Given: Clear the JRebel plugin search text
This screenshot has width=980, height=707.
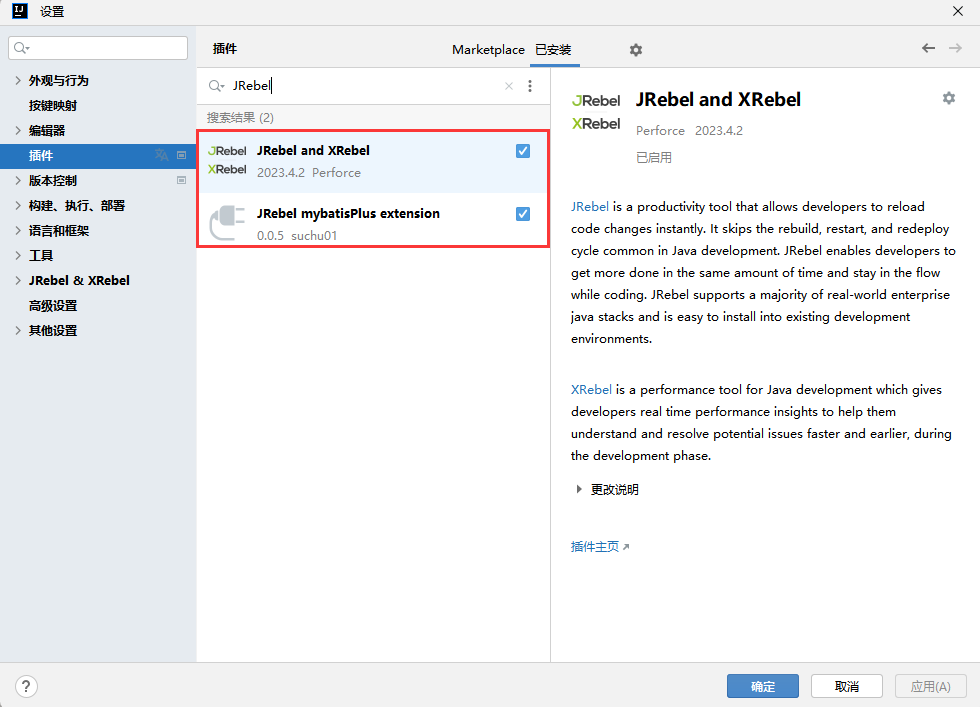Looking at the screenshot, I should [x=509, y=86].
